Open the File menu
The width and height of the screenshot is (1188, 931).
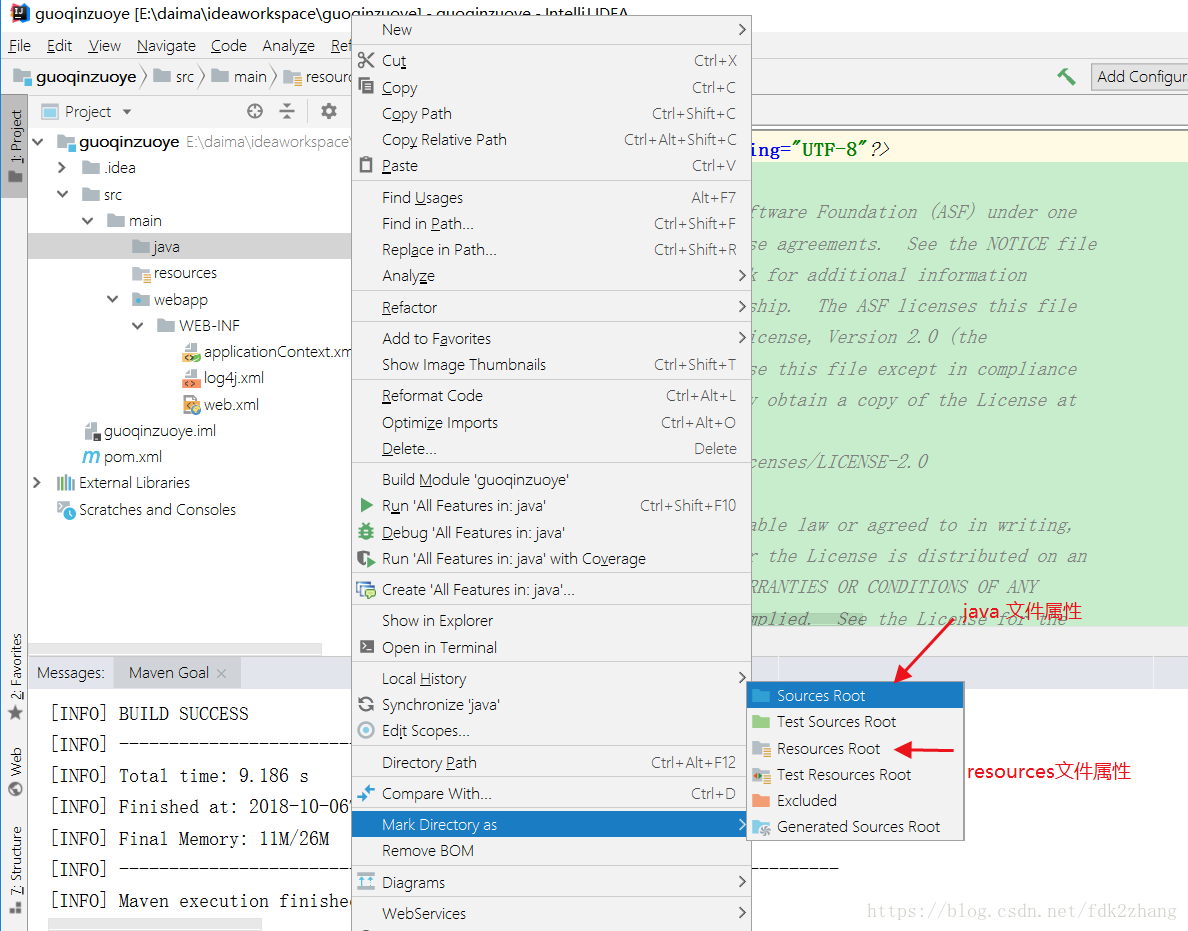[20, 46]
